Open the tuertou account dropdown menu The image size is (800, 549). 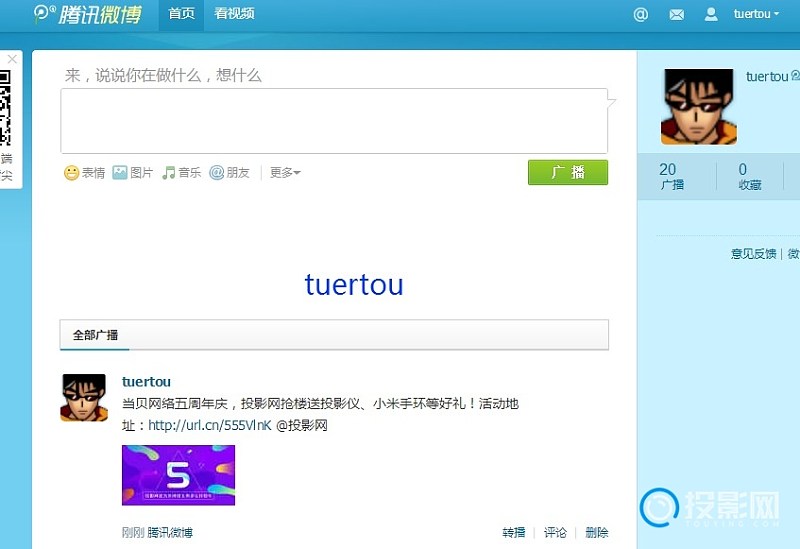click(756, 14)
